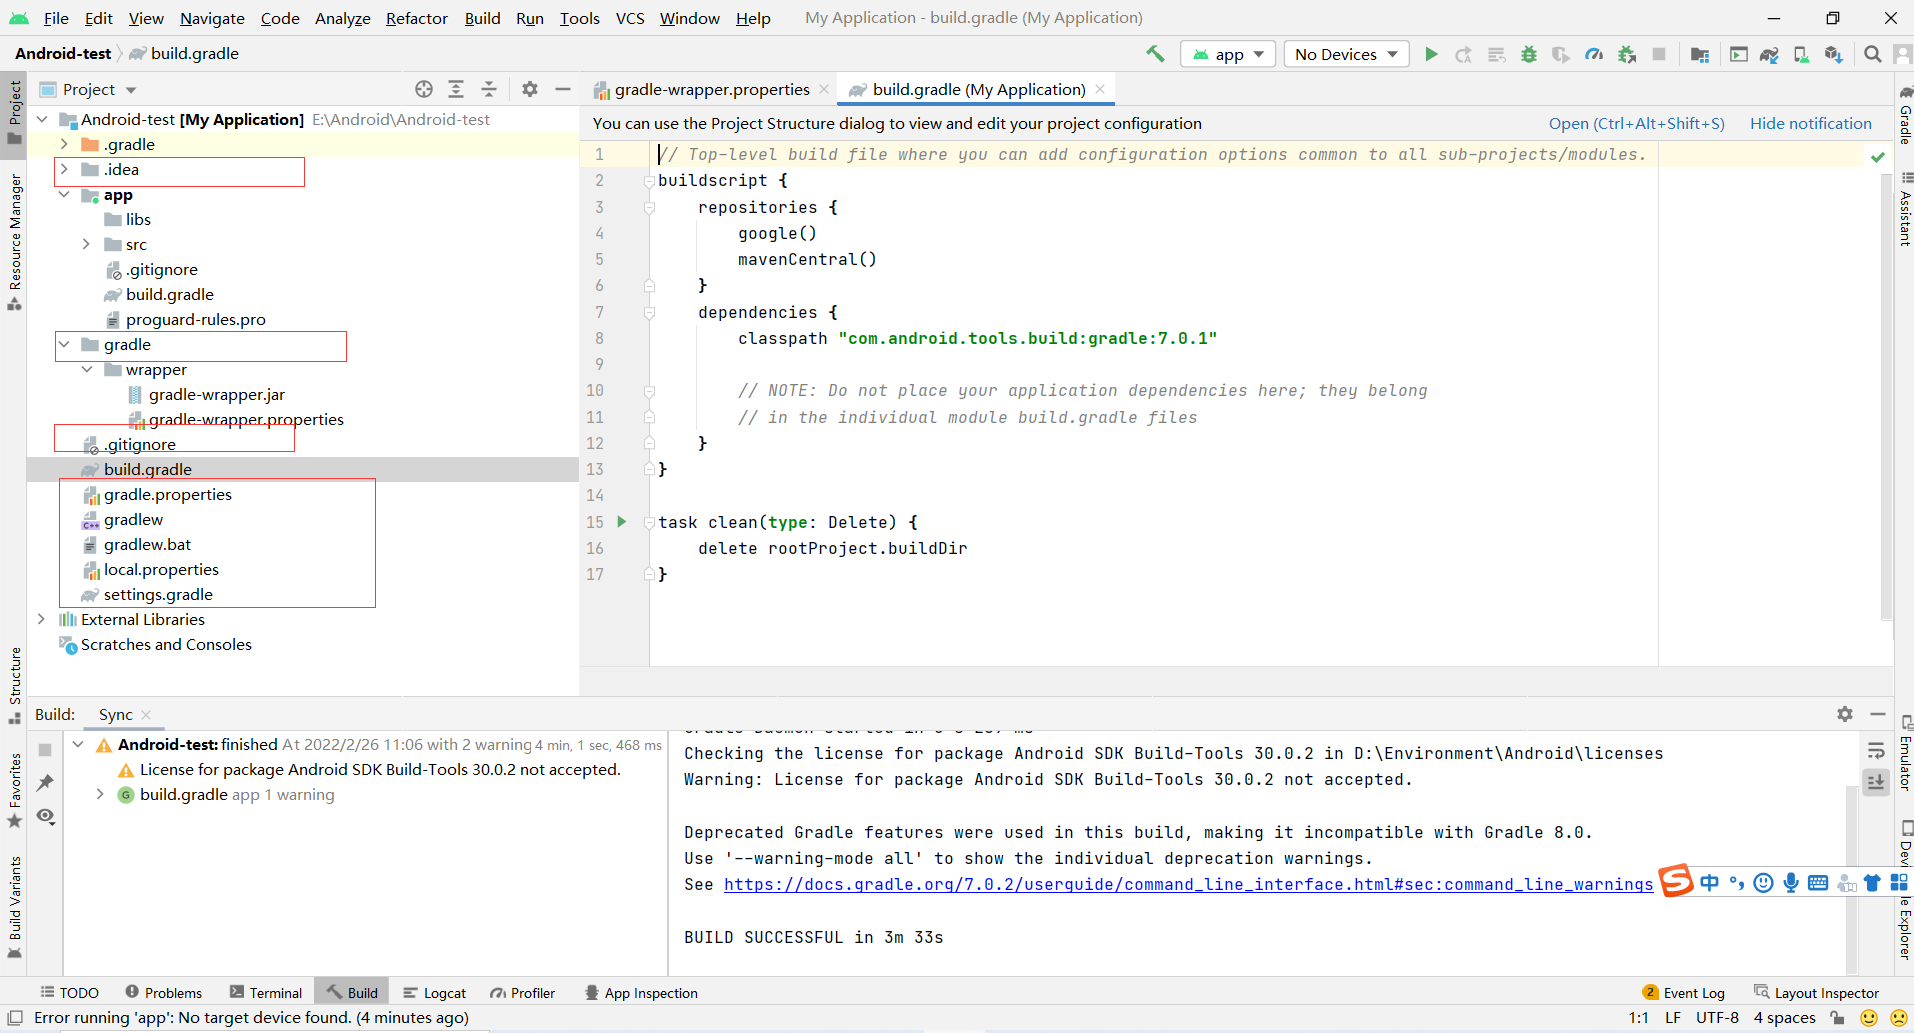Open the app run configuration dropdown
The width and height of the screenshot is (1914, 1033).
click(1228, 54)
